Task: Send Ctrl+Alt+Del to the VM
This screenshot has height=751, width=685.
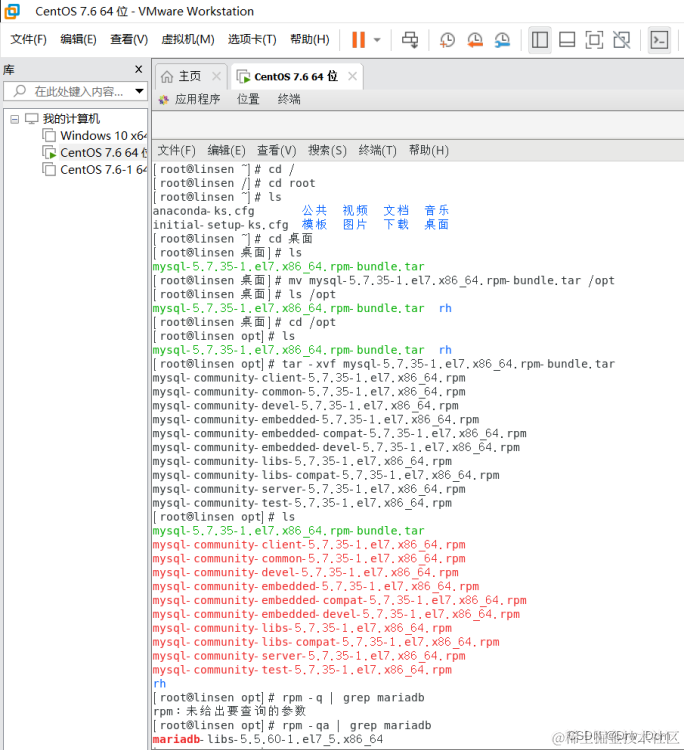Action: pyautogui.click(x=410, y=40)
